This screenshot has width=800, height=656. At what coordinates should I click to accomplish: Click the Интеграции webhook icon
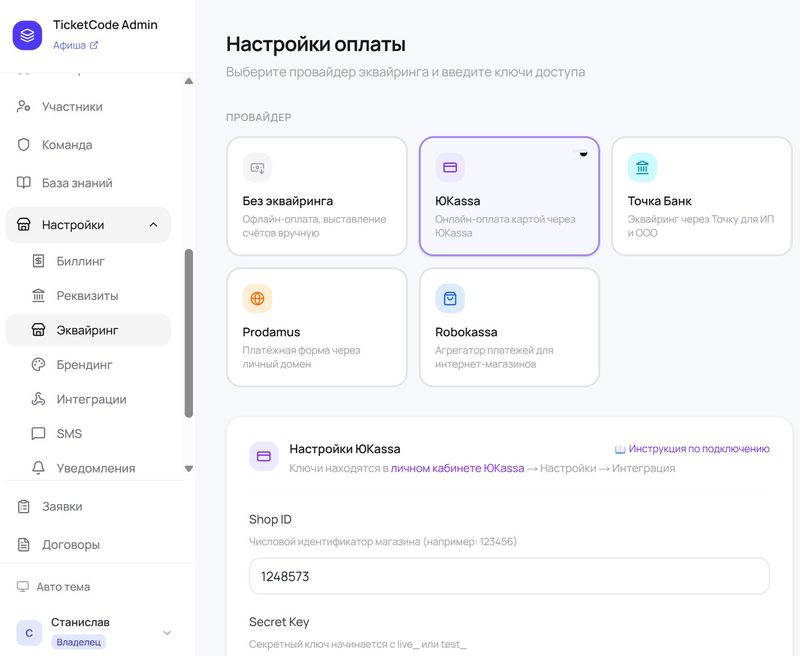click(38, 399)
